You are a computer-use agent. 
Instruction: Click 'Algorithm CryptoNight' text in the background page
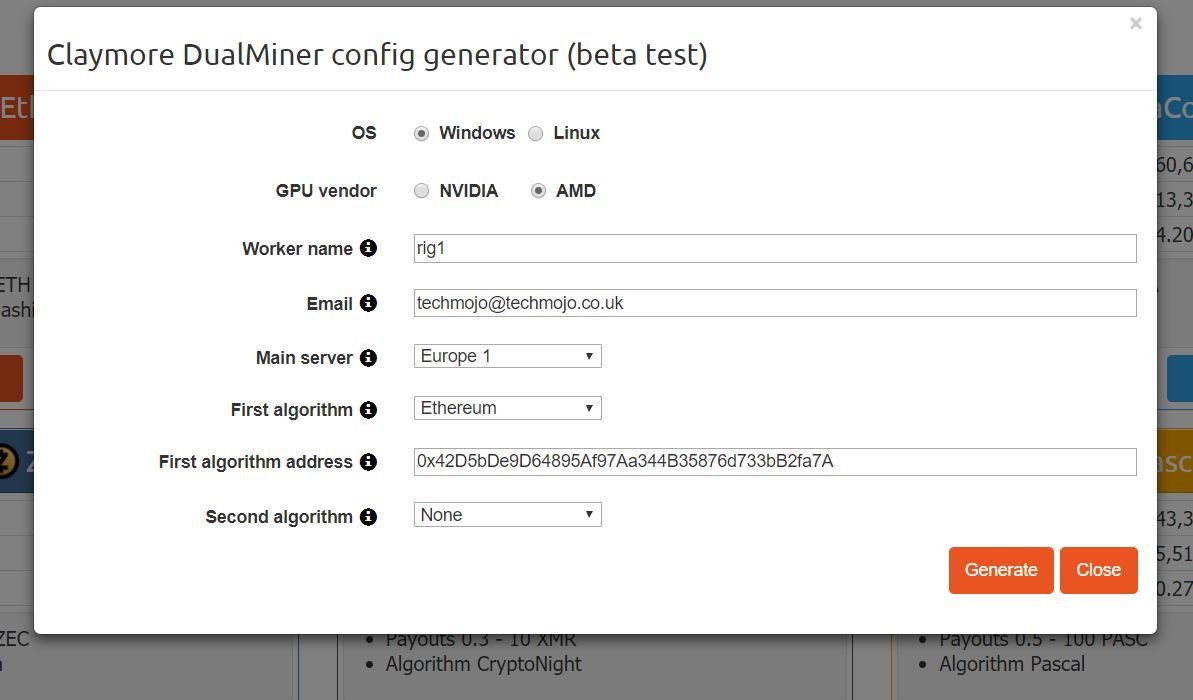483,664
